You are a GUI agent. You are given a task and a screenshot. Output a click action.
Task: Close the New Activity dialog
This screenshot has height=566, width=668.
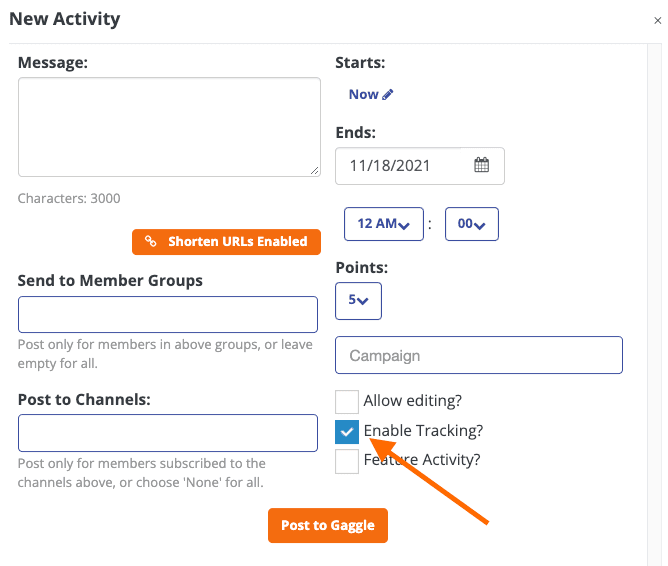coord(657,20)
